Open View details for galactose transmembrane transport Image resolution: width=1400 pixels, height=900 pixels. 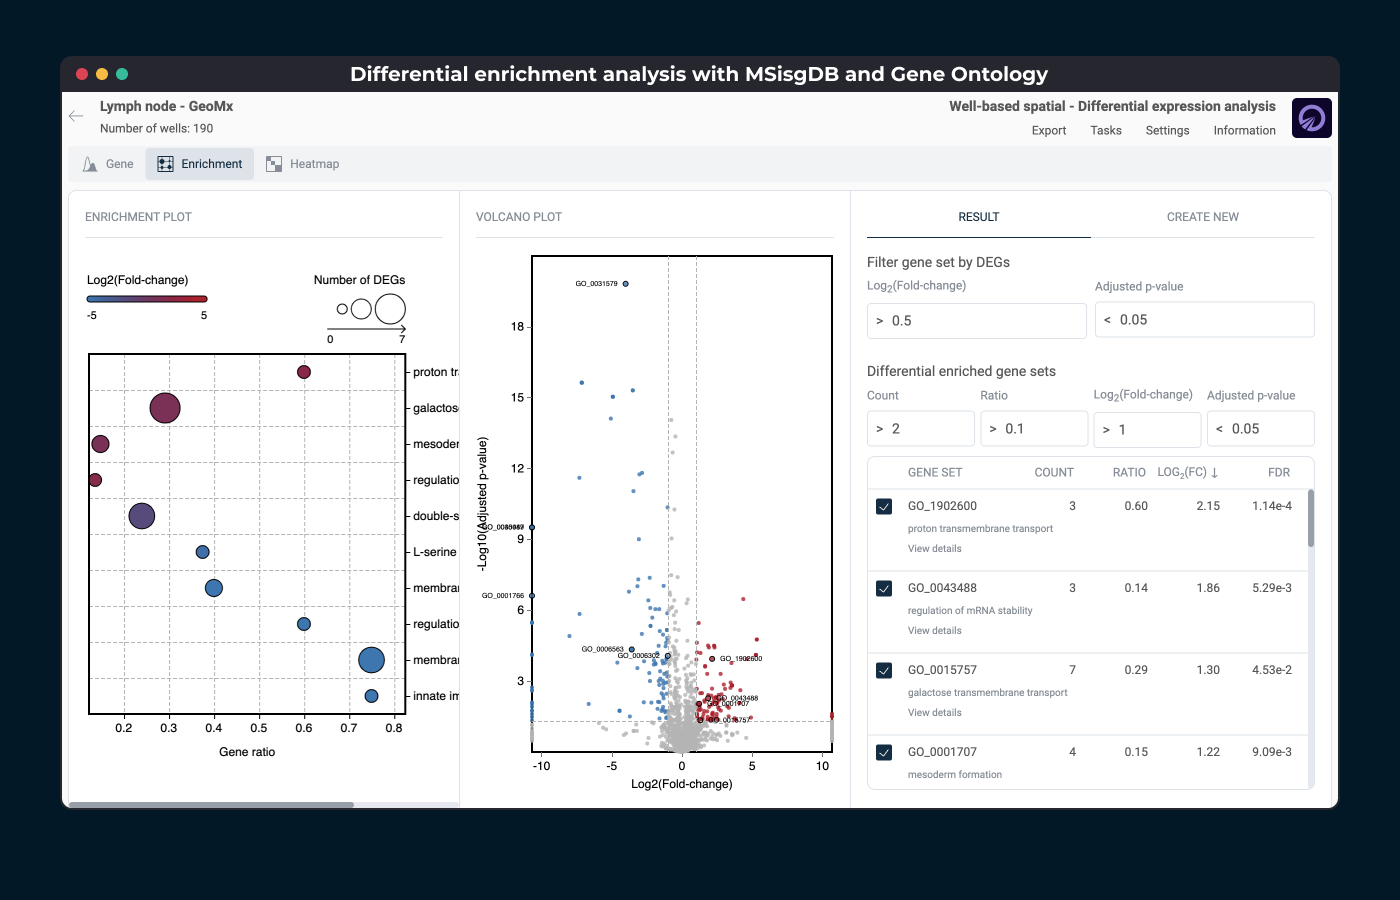(x=934, y=713)
